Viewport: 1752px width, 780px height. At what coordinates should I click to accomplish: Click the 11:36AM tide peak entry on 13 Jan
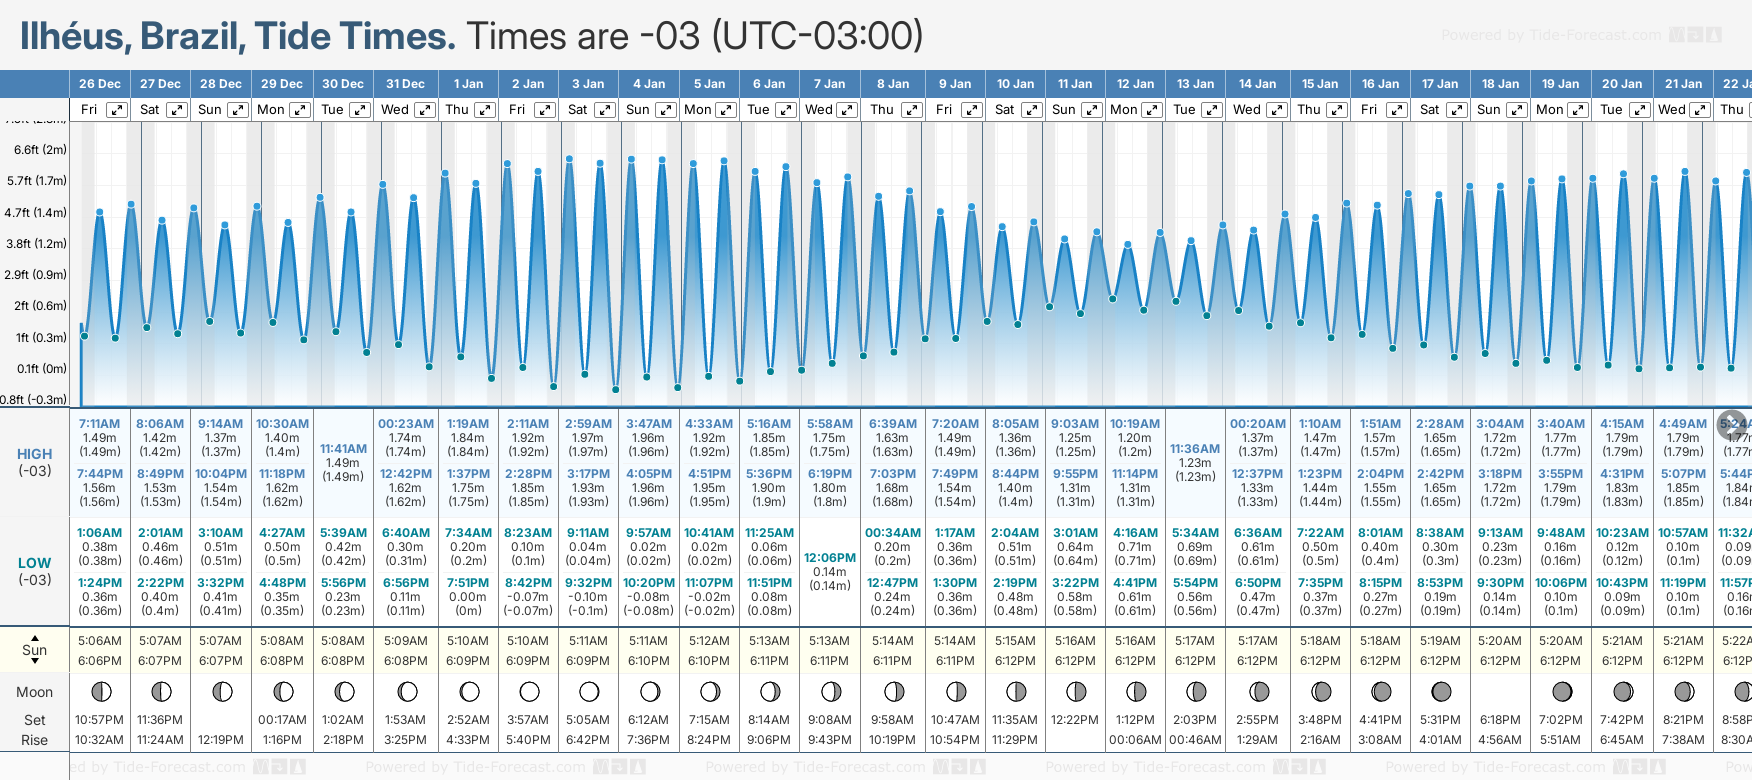[1195, 449]
